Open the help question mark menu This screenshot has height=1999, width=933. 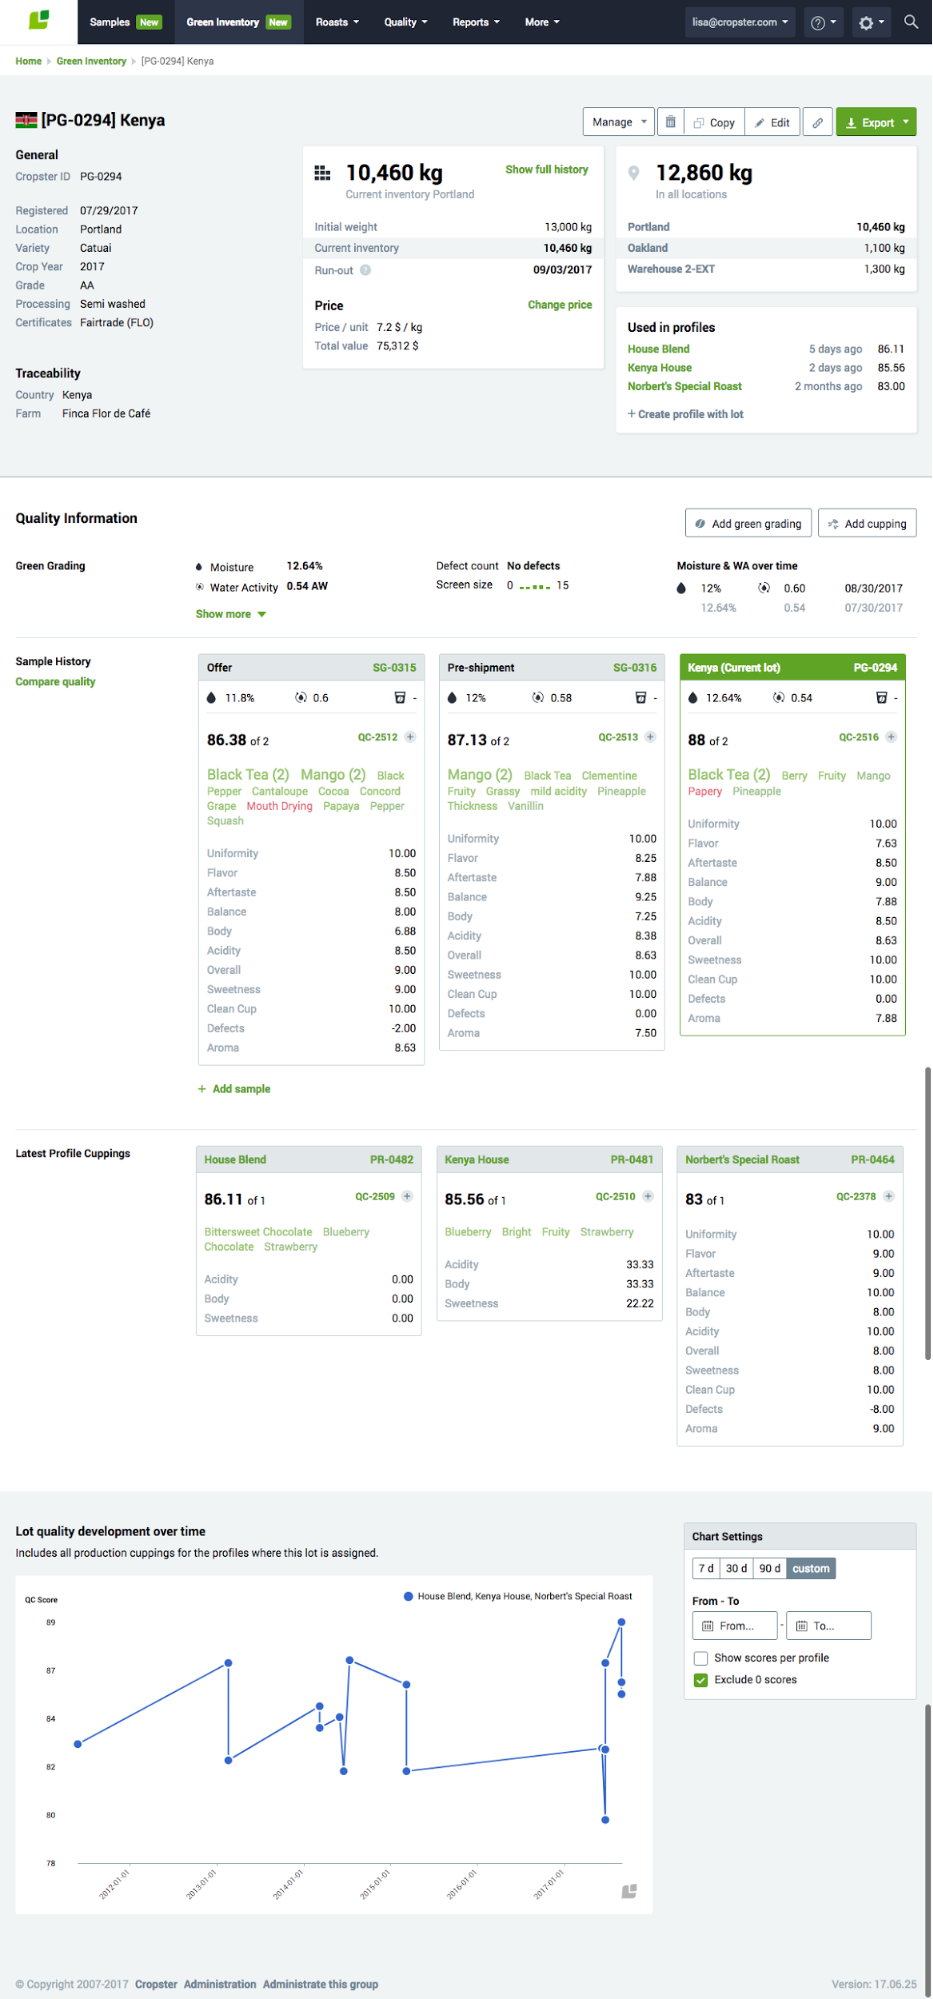(x=823, y=22)
